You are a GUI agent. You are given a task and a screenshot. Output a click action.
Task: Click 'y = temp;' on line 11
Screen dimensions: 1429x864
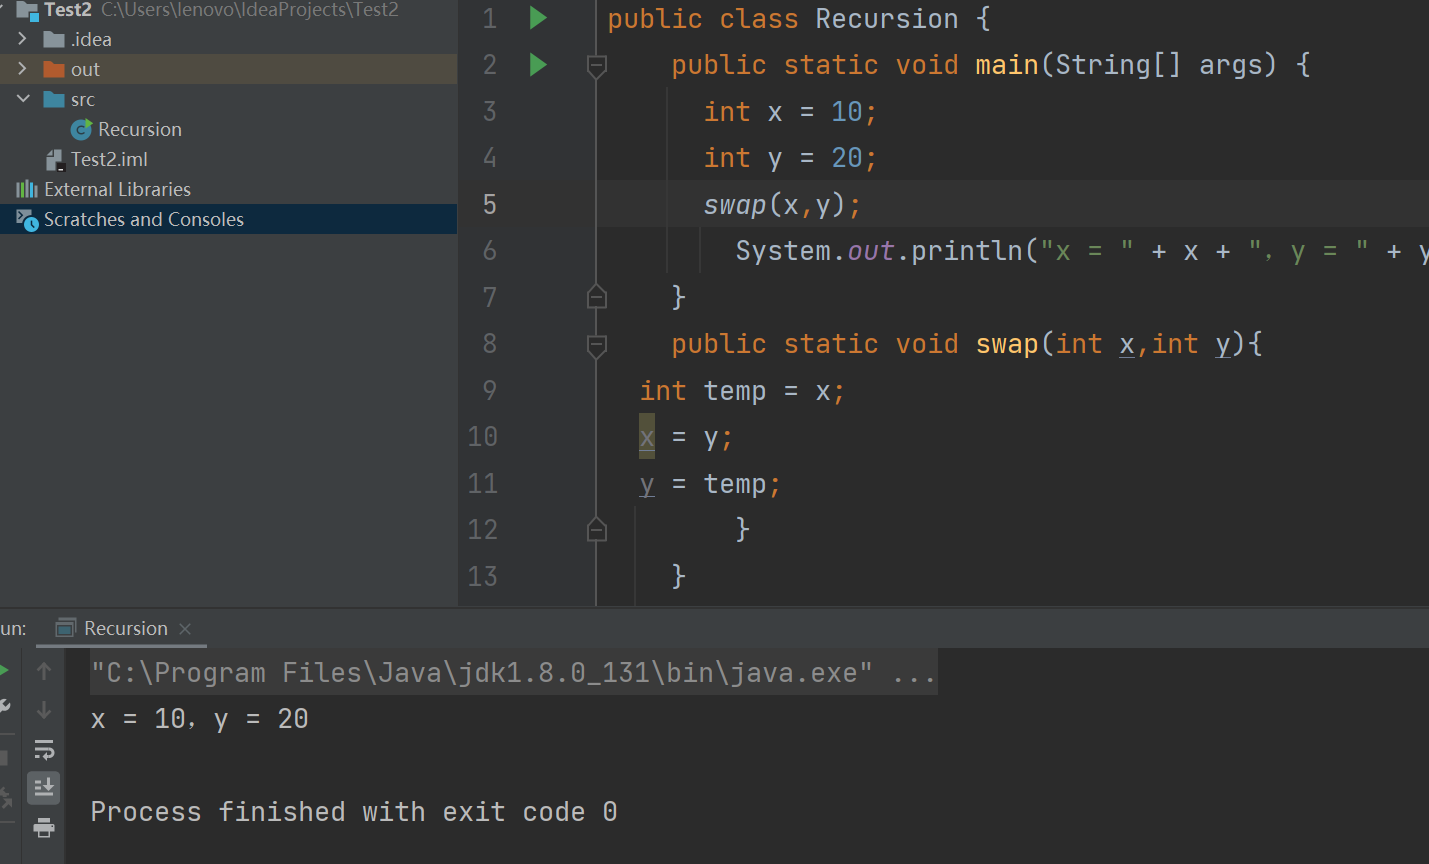click(710, 484)
